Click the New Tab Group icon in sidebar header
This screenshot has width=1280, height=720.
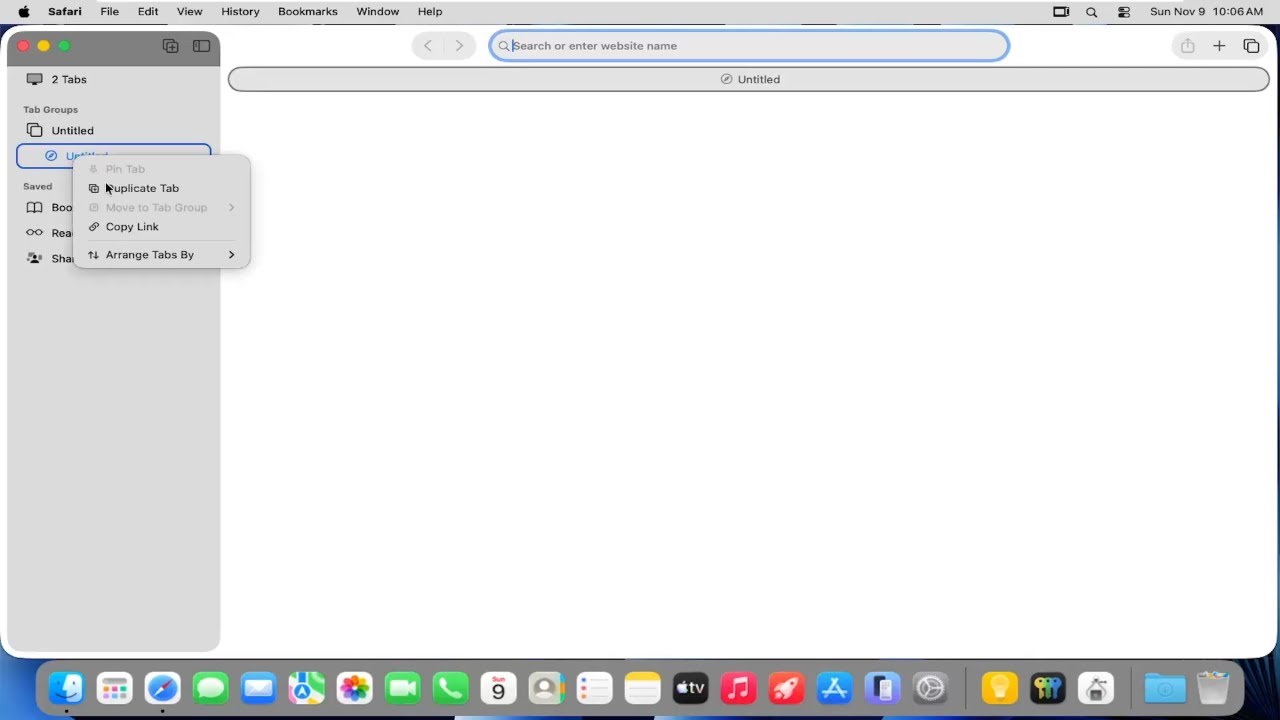click(171, 46)
